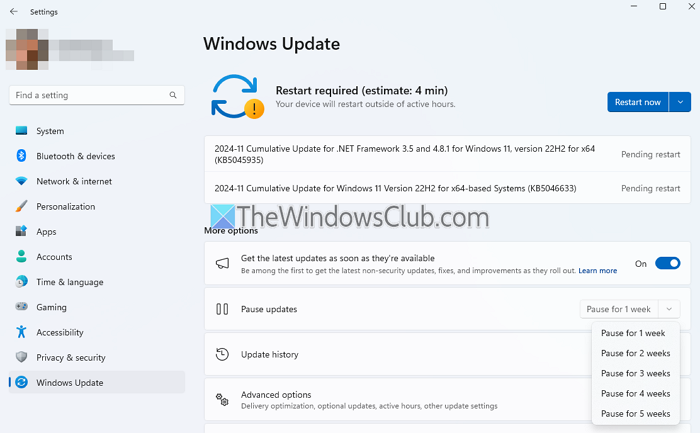Open Time & language settings
This screenshot has height=433, width=700.
(96, 282)
